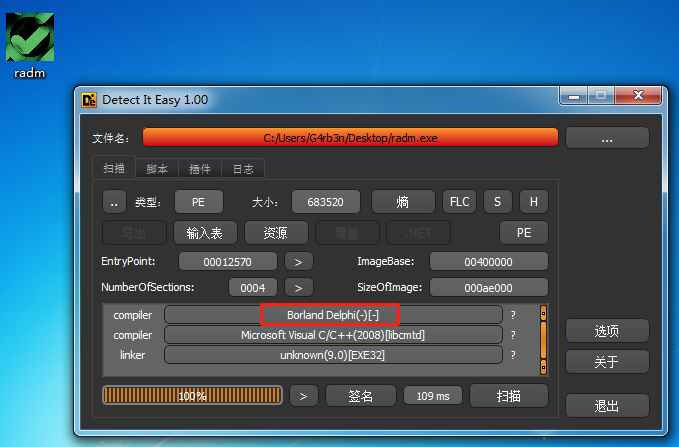This screenshot has width=679, height=447.
Task: Click the question mark beside linker result
Action: coord(513,355)
